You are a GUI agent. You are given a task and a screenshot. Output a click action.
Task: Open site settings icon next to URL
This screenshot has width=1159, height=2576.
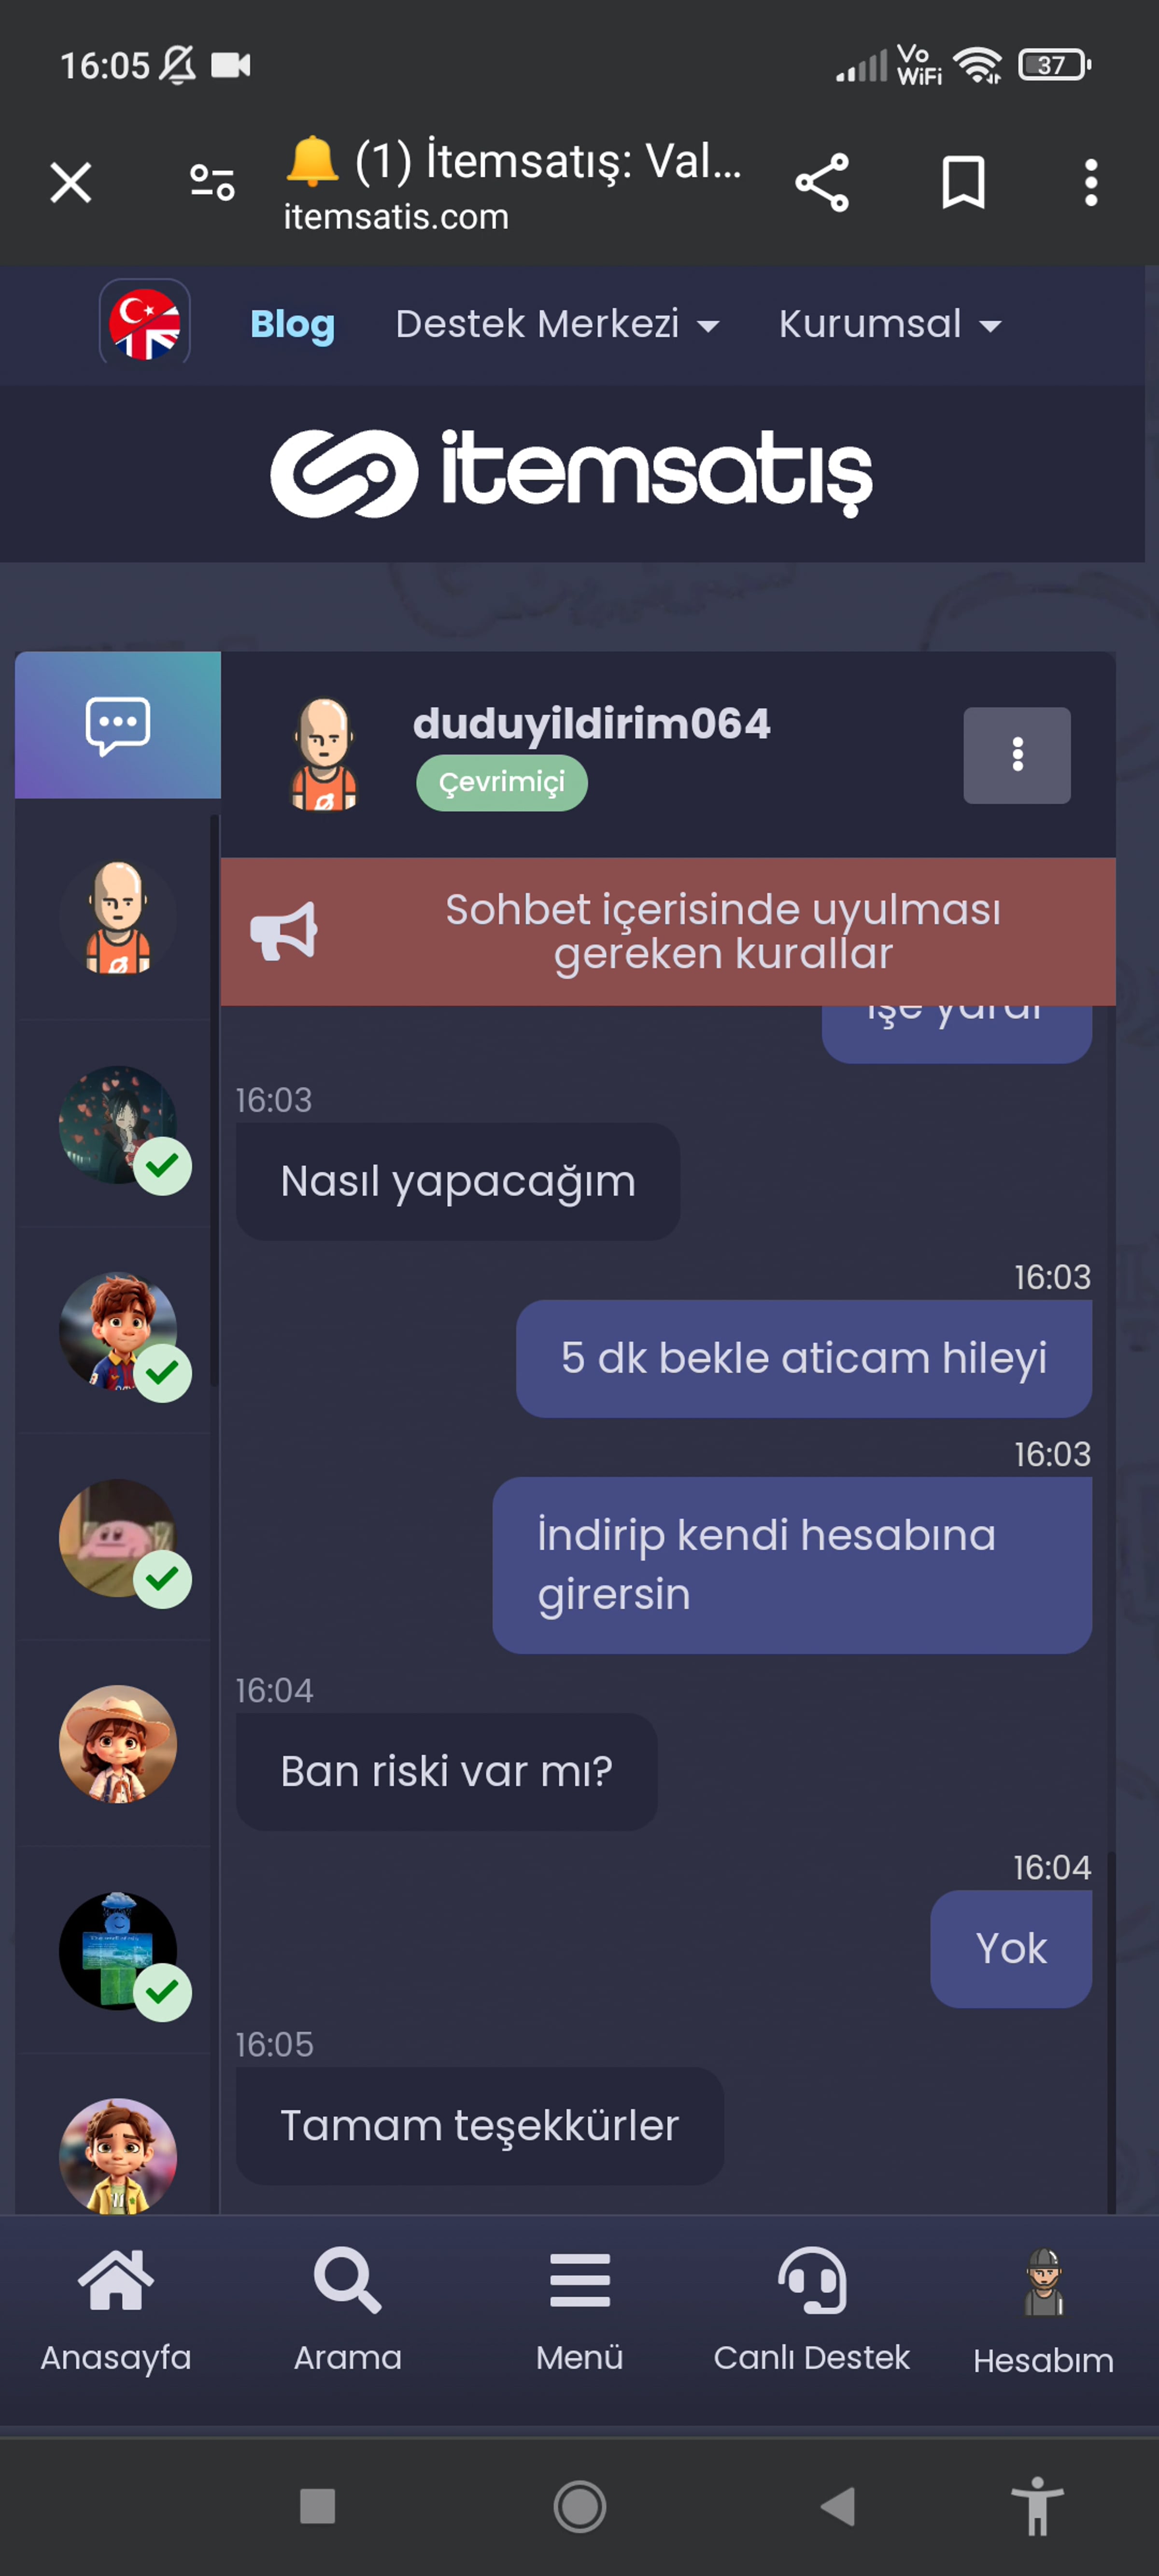(212, 183)
